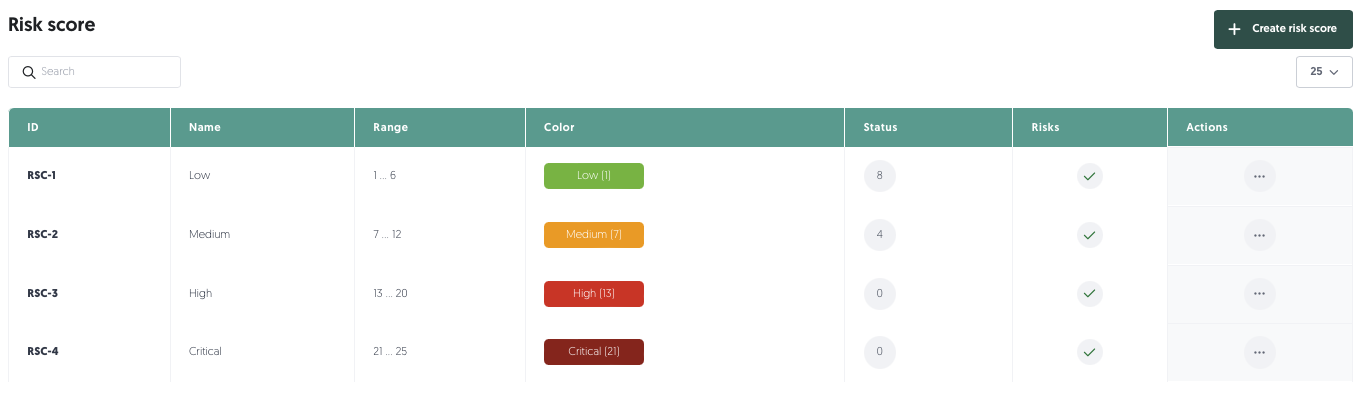Select the green Low (1) color badge

[594, 176]
